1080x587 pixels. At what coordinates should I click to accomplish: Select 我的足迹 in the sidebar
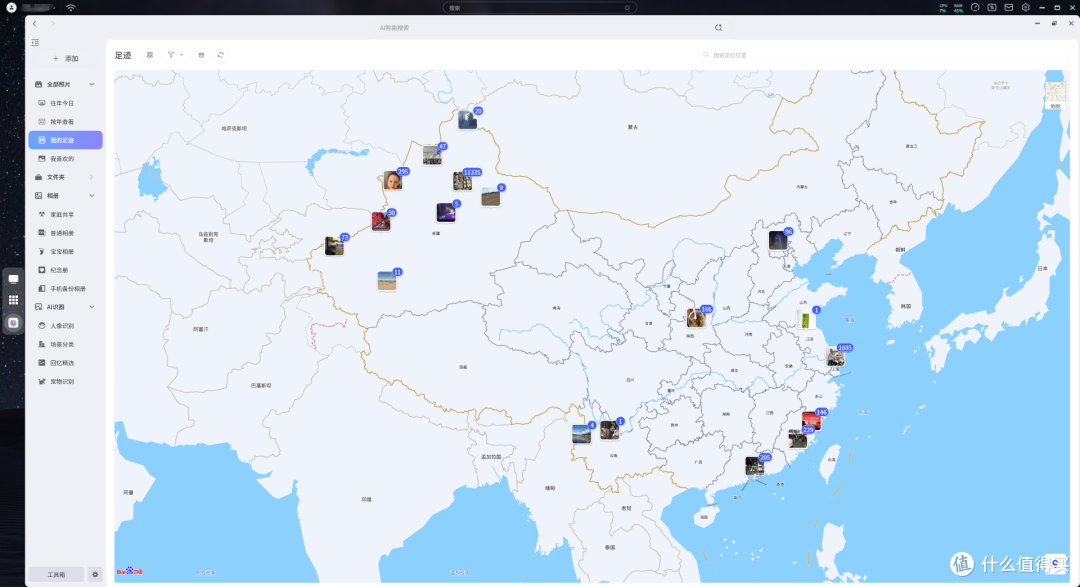click(65, 140)
